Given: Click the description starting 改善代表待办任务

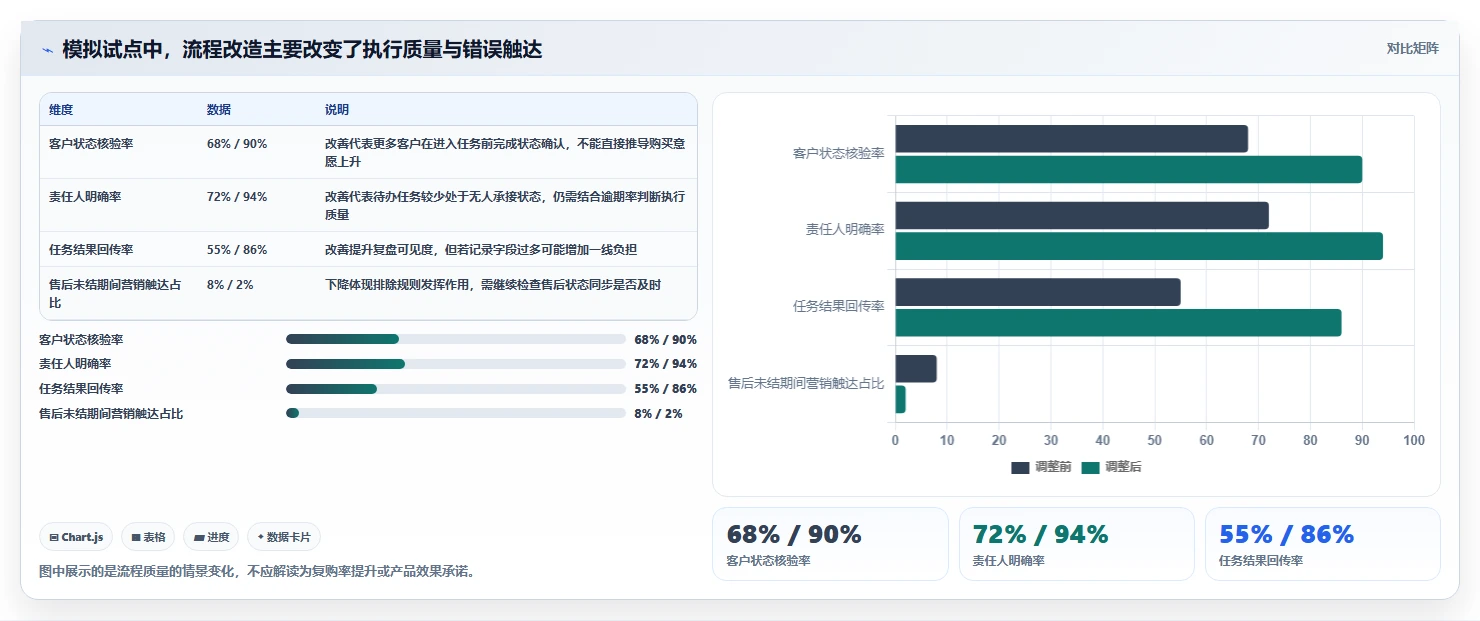Looking at the screenshot, I should tap(505, 205).
